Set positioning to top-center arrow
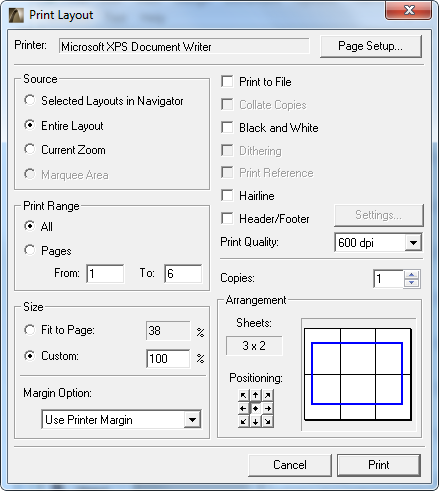 coord(256,395)
